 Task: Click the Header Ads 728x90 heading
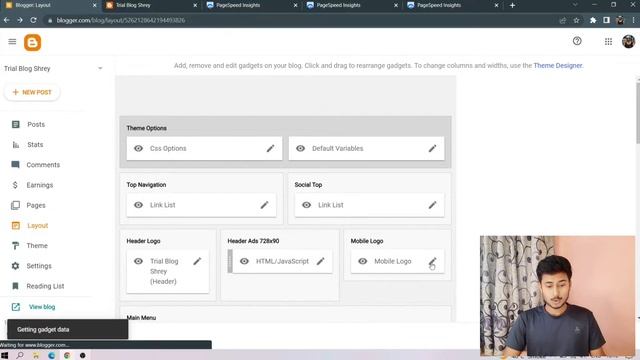pyautogui.click(x=253, y=241)
